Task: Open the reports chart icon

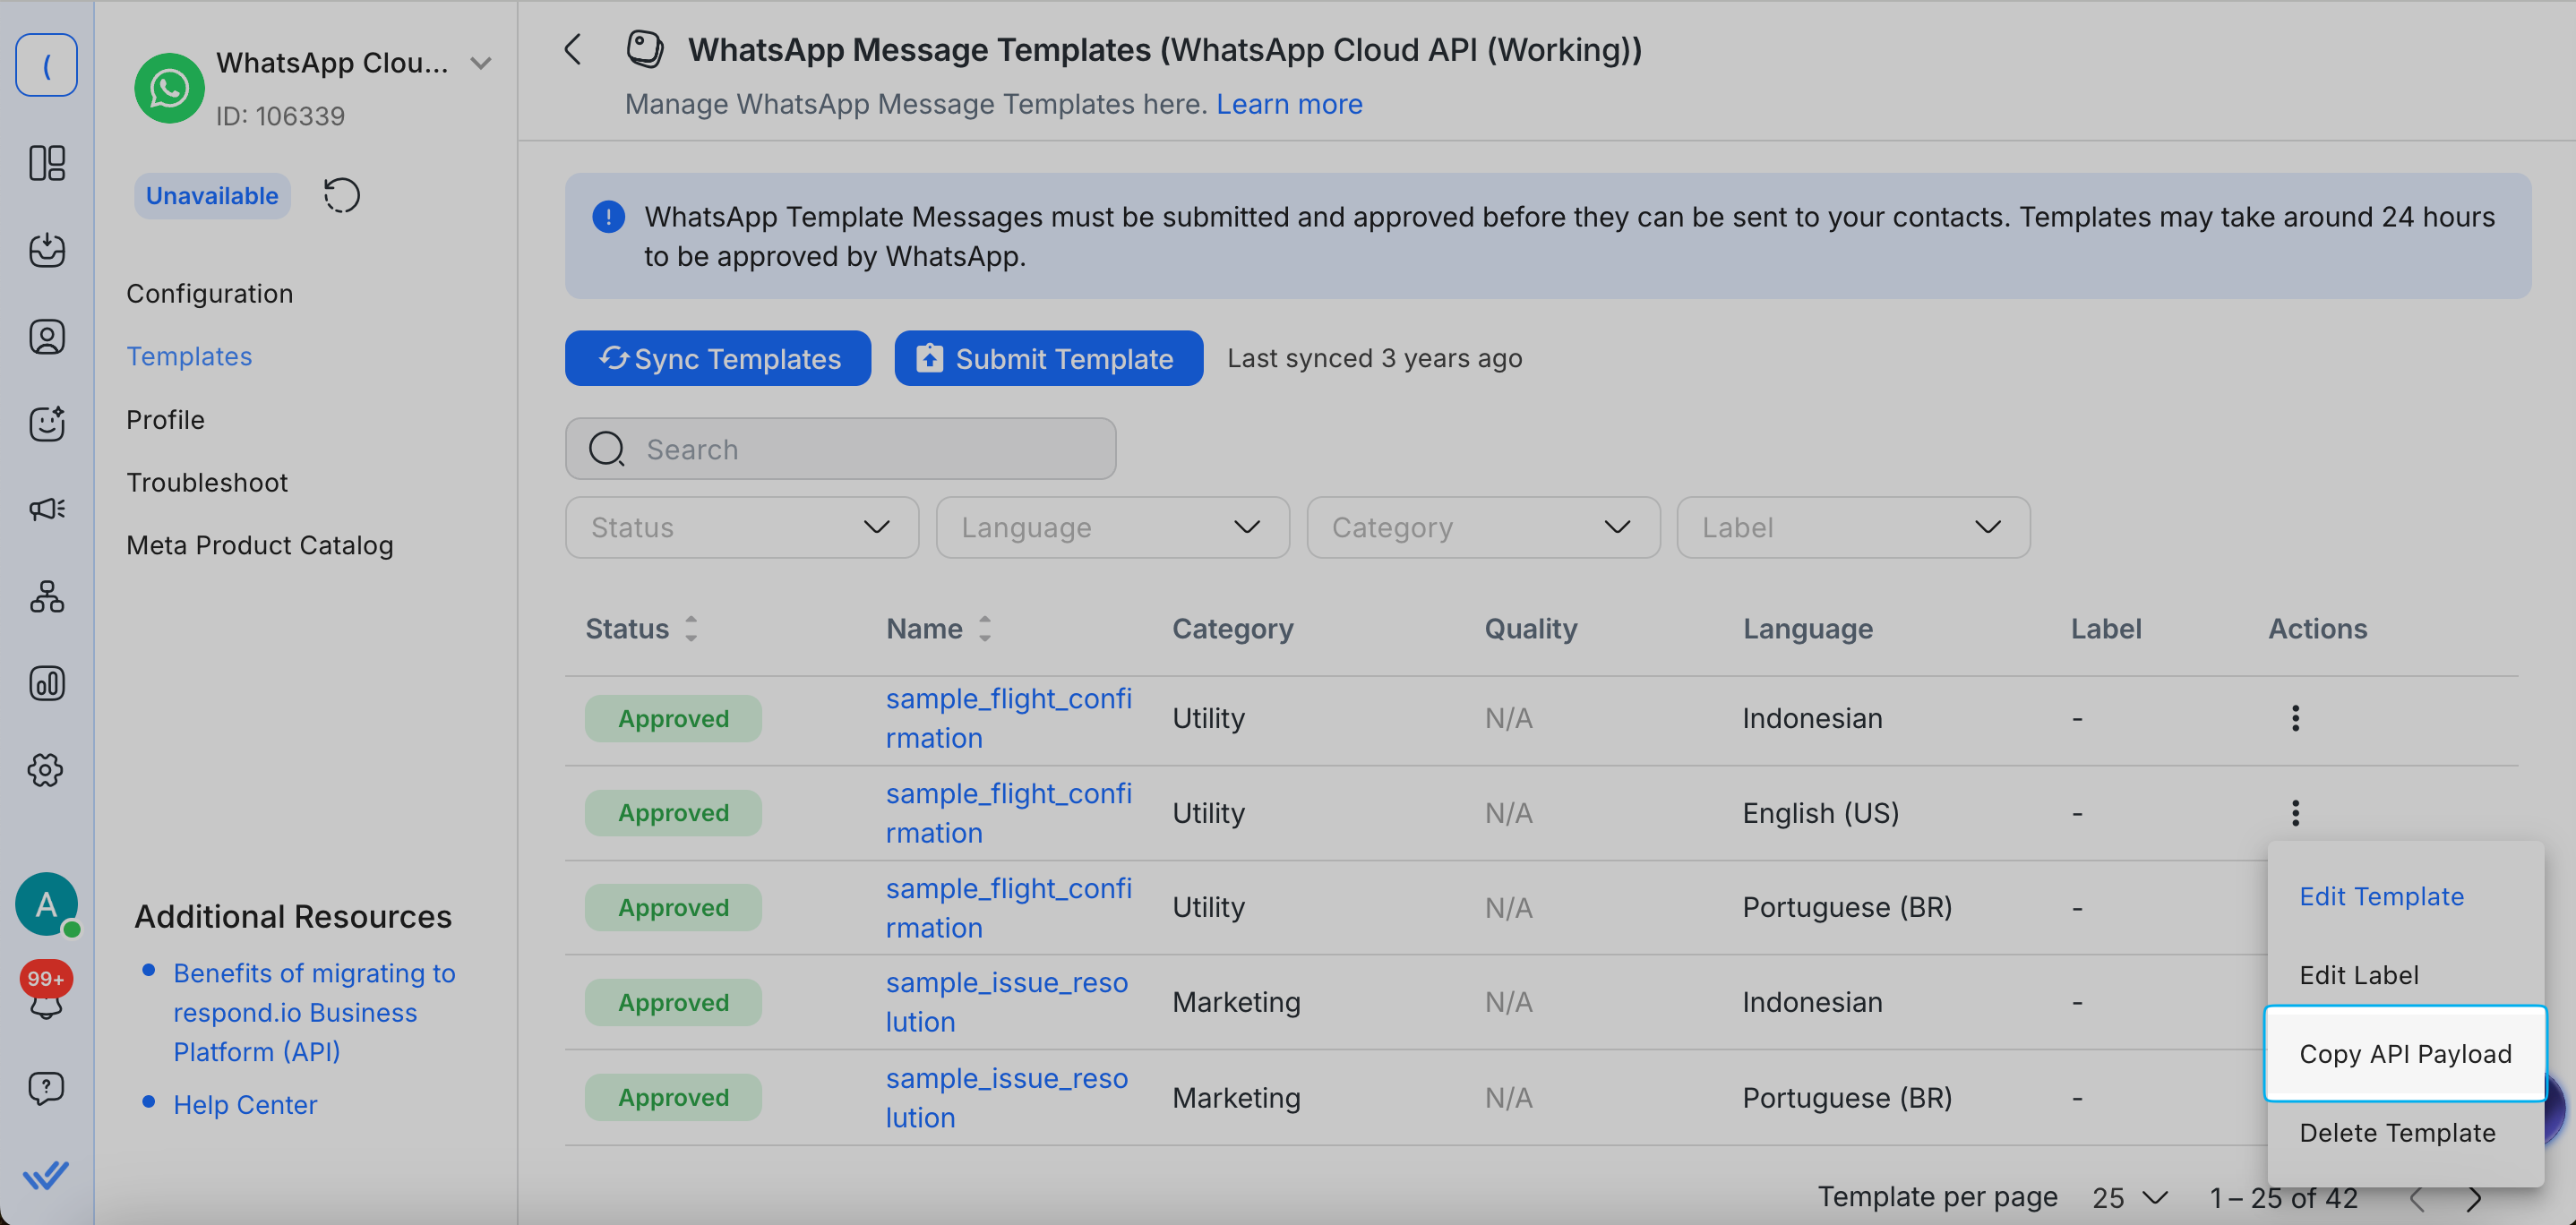Action: tap(46, 684)
